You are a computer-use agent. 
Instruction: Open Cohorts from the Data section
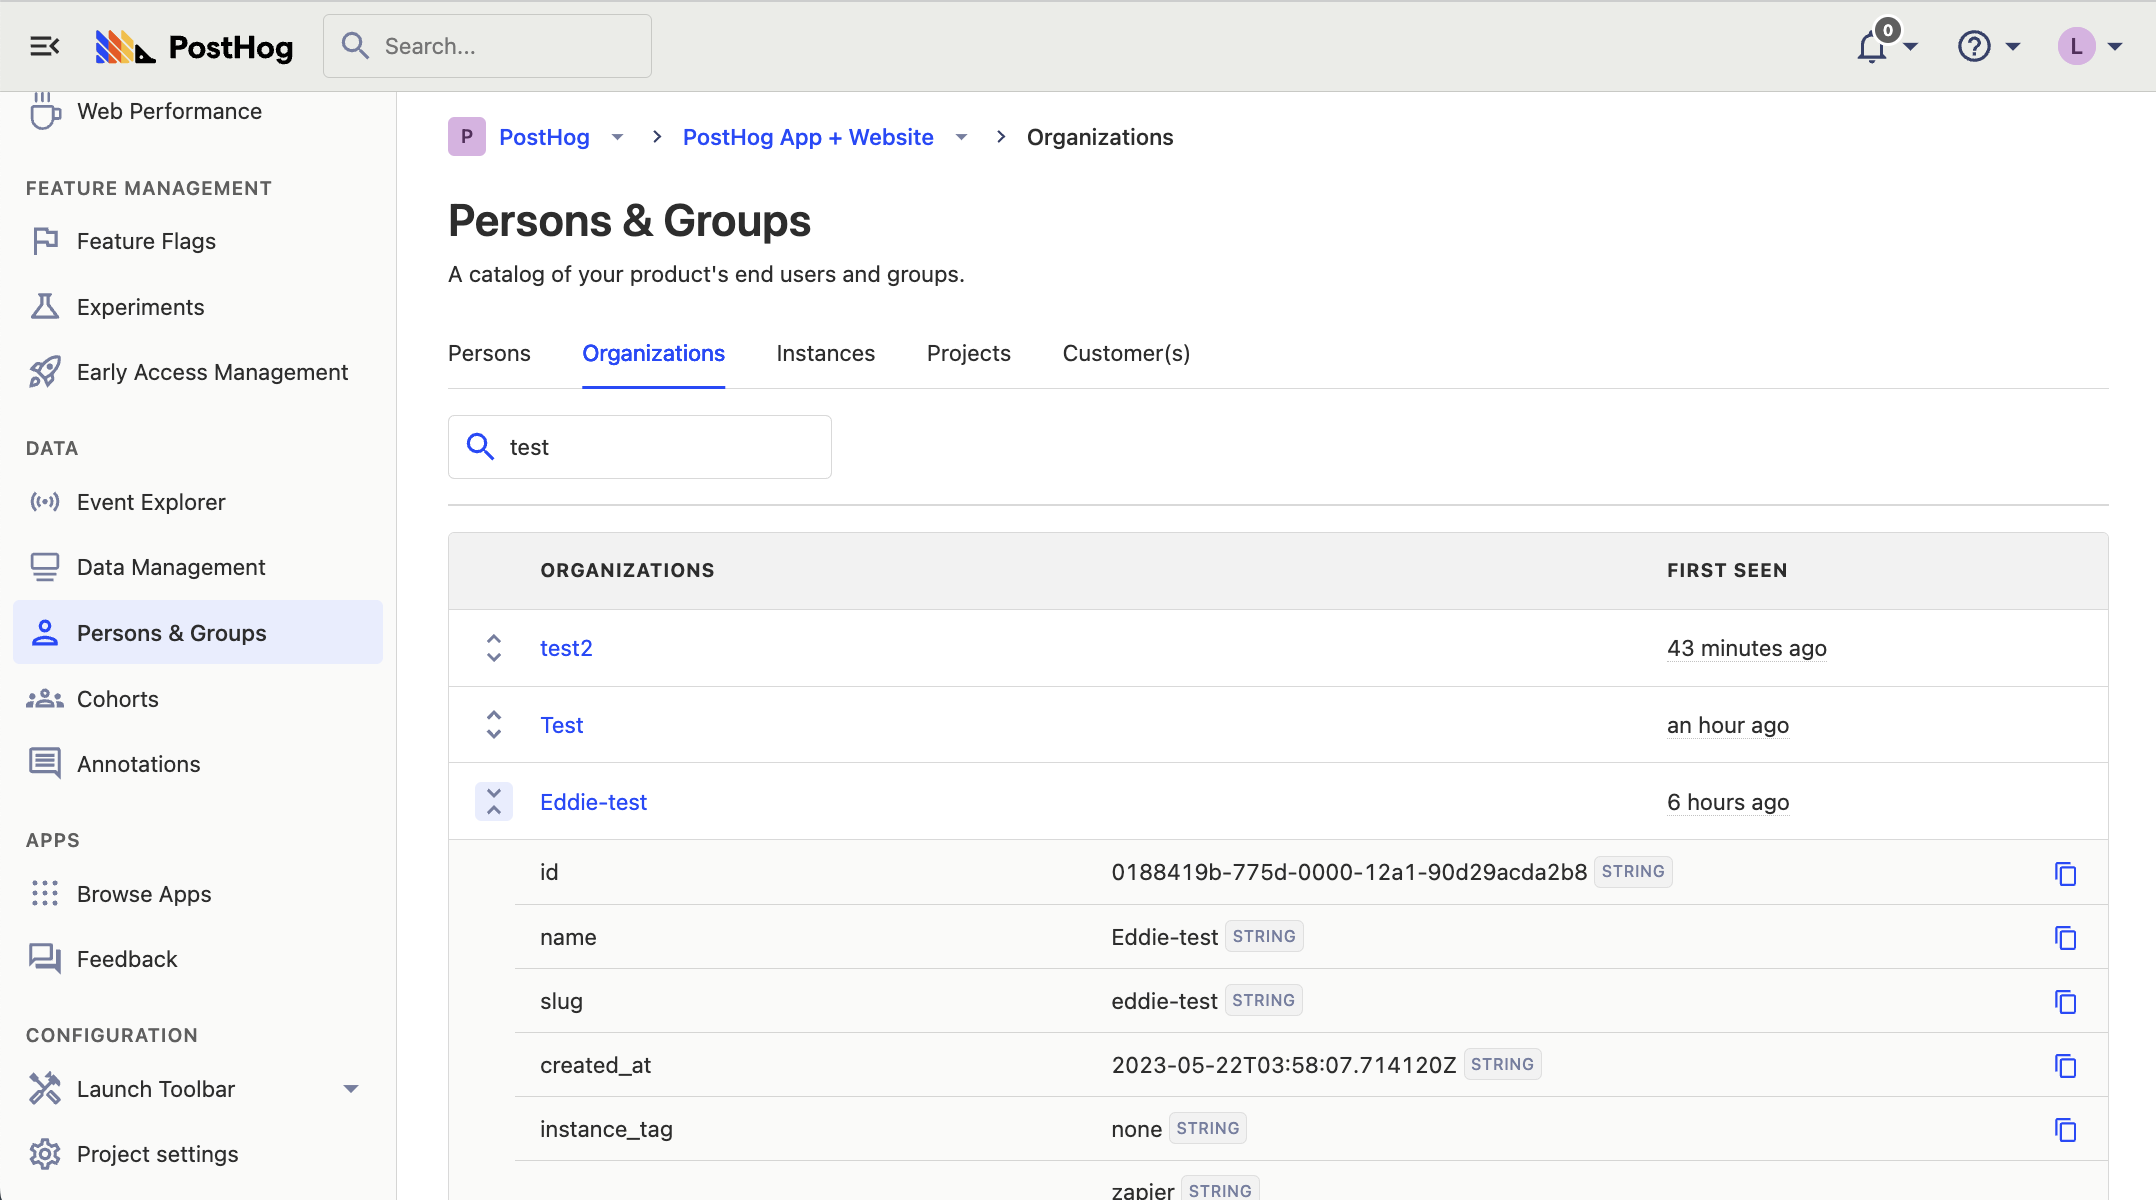click(117, 698)
